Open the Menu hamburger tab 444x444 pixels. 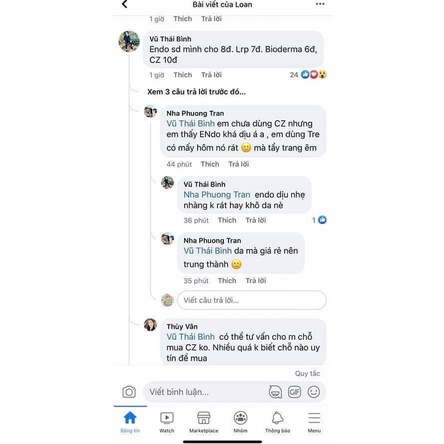pos(314,422)
